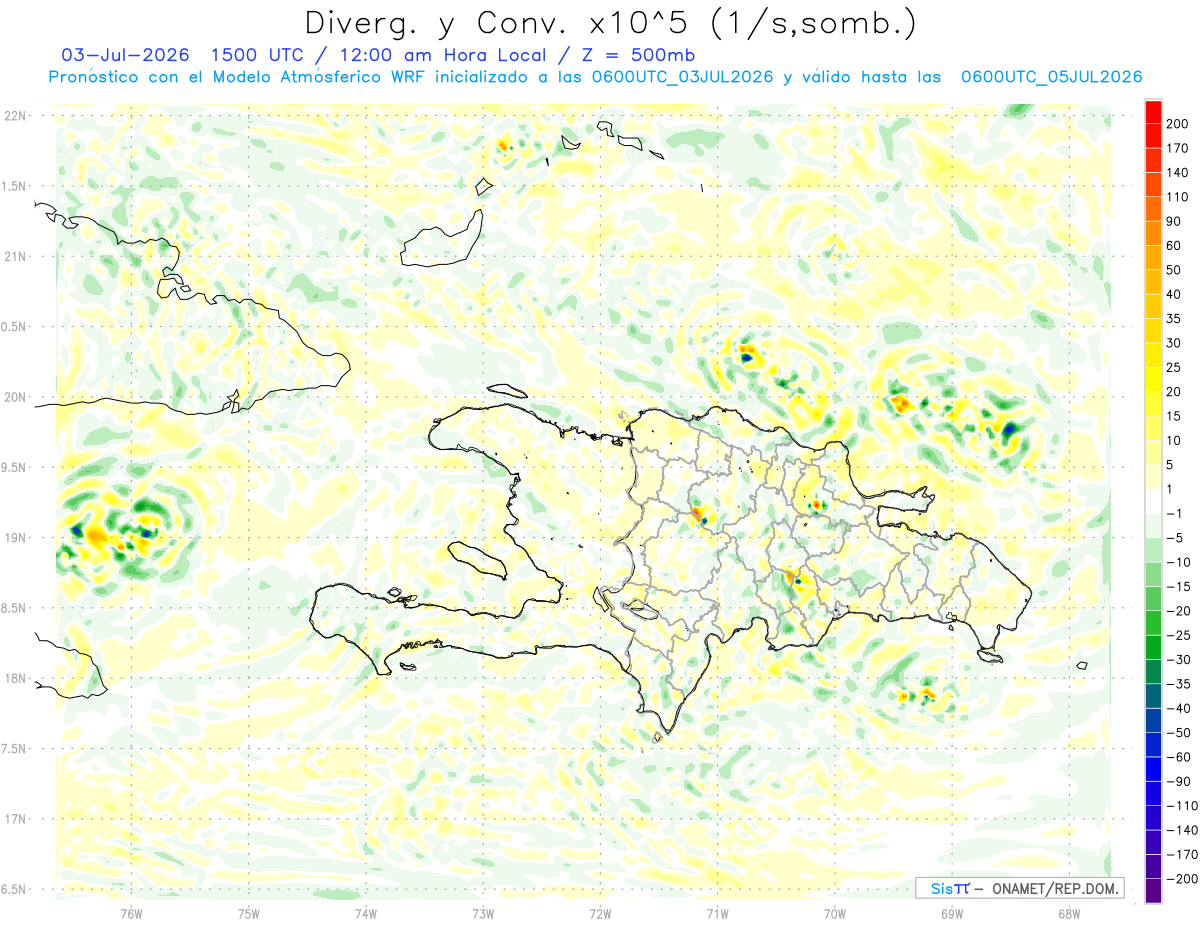Click the '69W' longitude label
This screenshot has width=1200, height=927.
952,912
